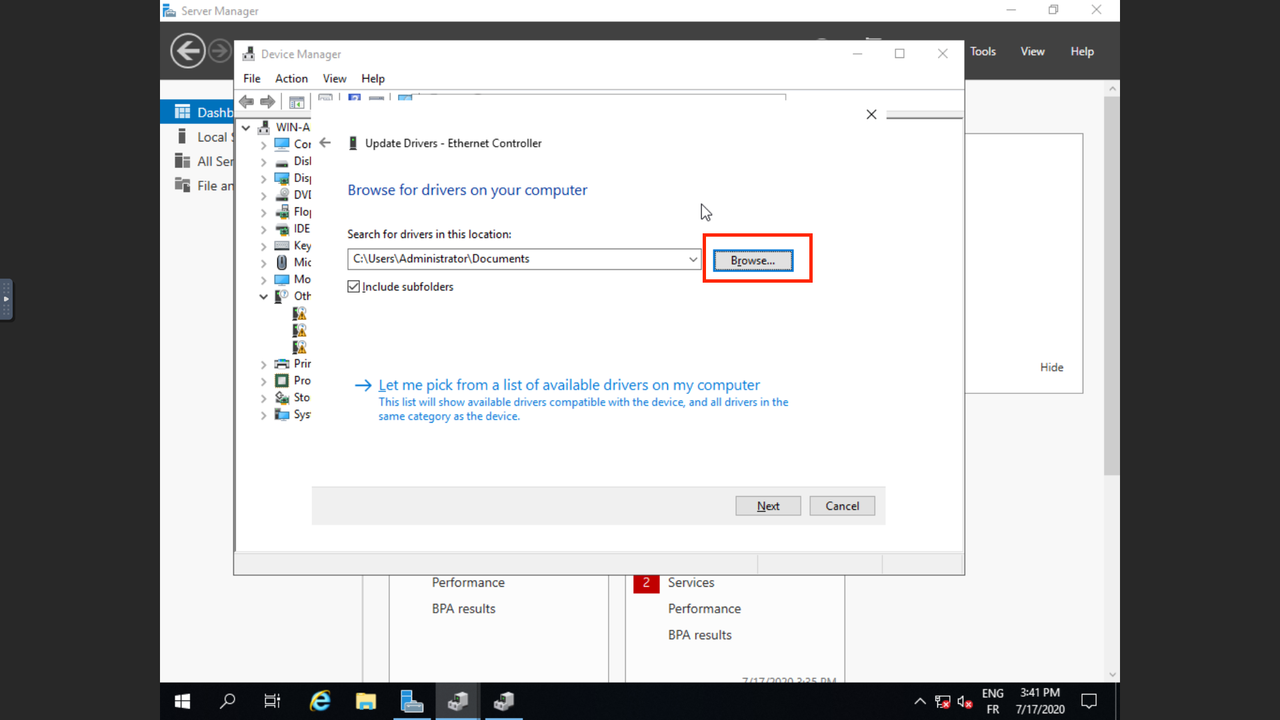Open the Windows Start menu
This screenshot has height=720, width=1280.
coord(183,701)
